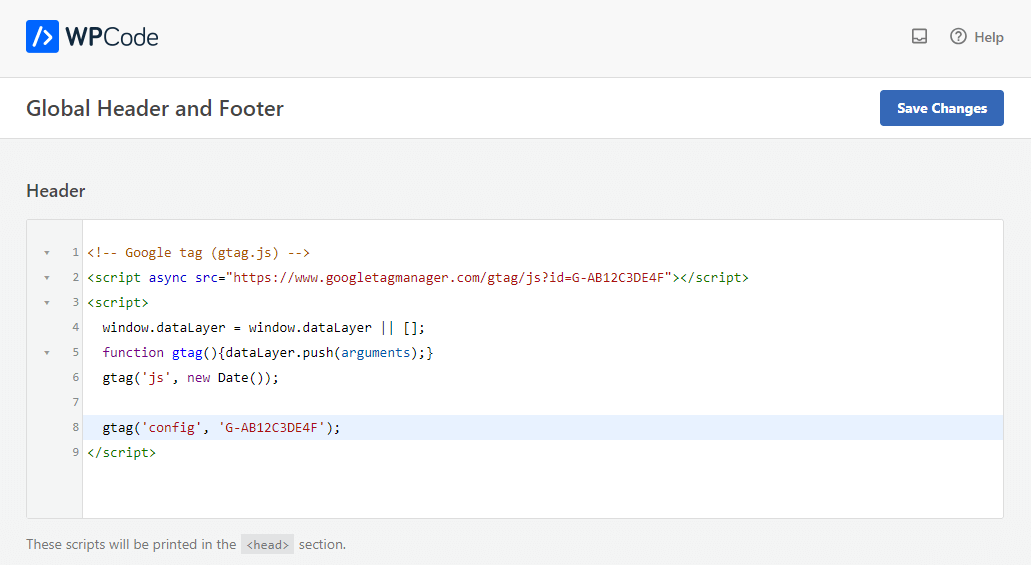Image resolution: width=1031 pixels, height=565 pixels.
Task: Fold the gtag function at line 5
Action: coord(46,353)
